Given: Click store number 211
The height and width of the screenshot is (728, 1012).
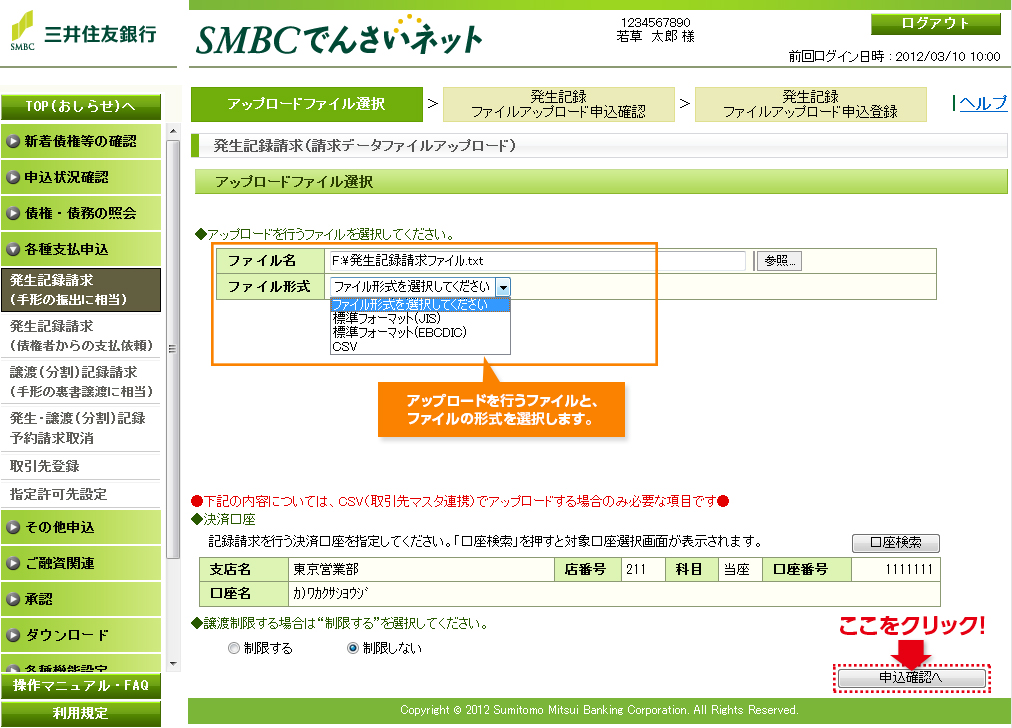Looking at the screenshot, I should pyautogui.click(x=643, y=569).
